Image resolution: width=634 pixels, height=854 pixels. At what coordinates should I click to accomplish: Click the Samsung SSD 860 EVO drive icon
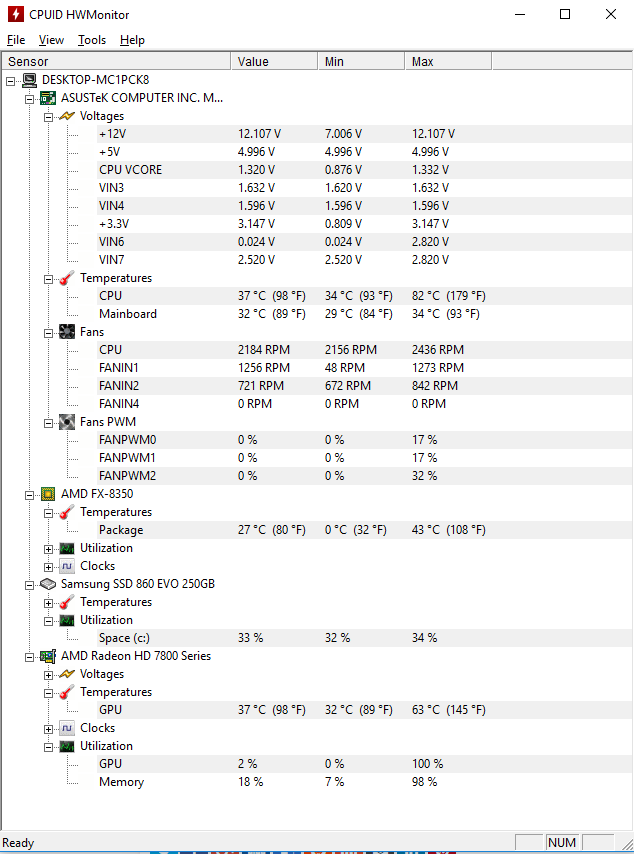[x=48, y=584]
